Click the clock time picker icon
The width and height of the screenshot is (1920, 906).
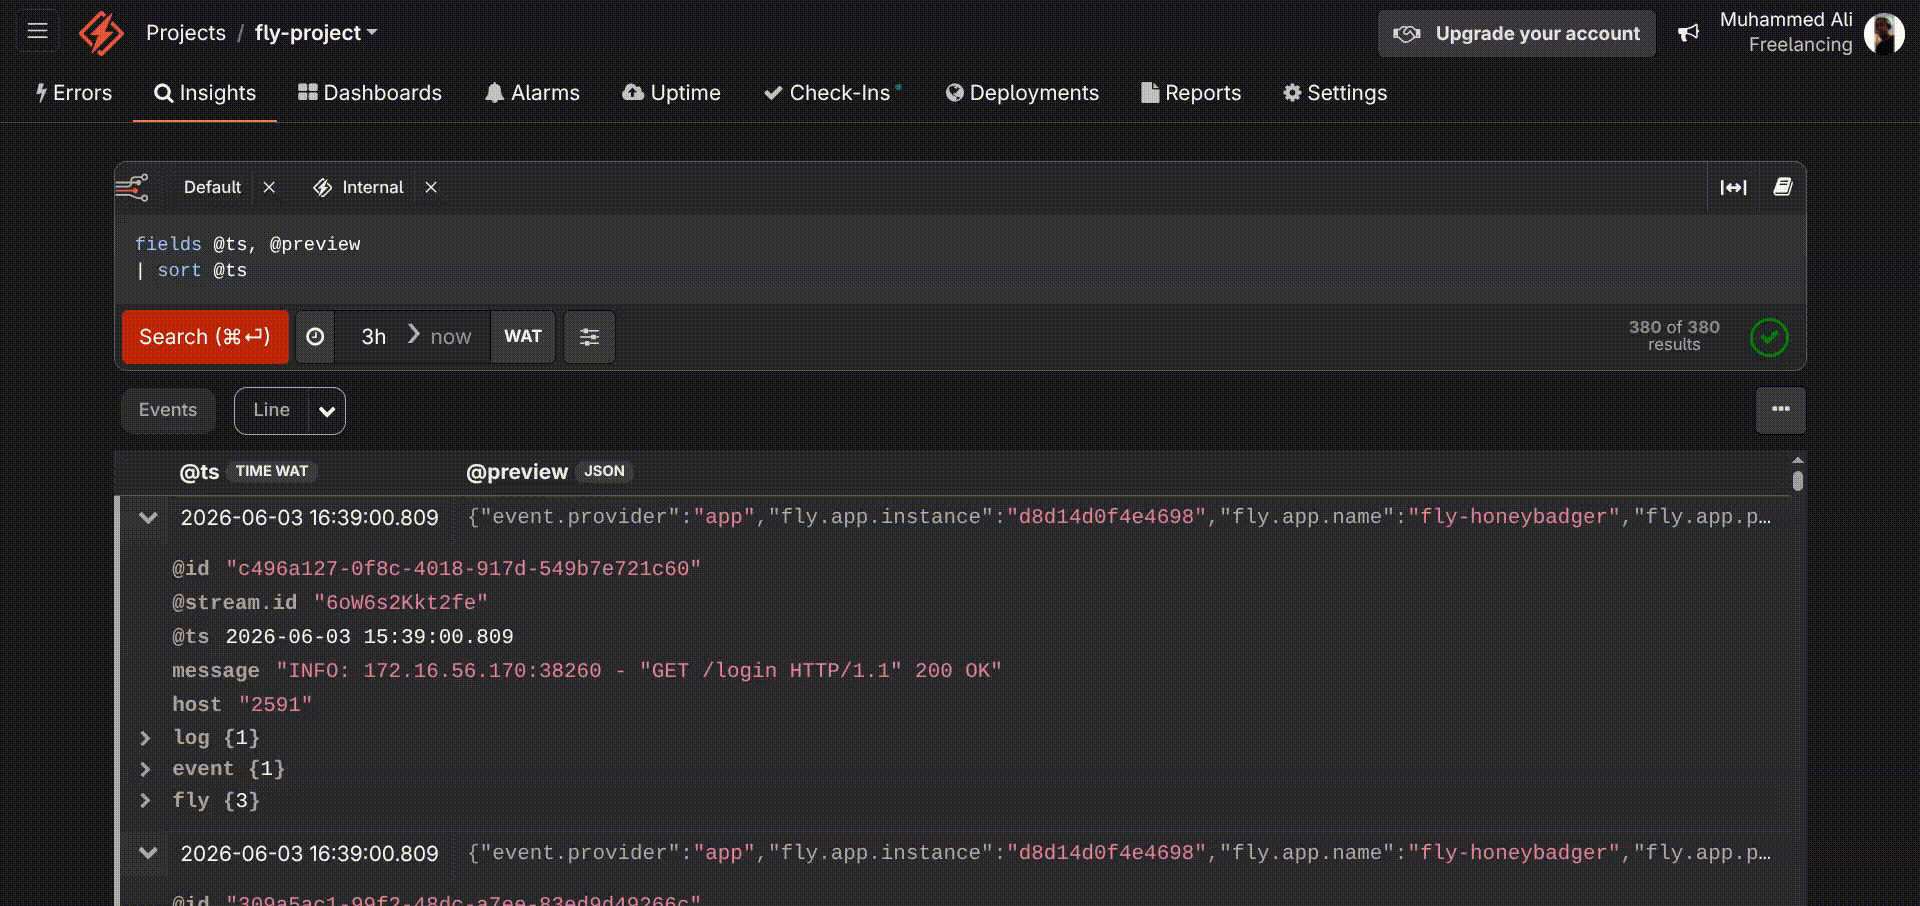(x=315, y=337)
